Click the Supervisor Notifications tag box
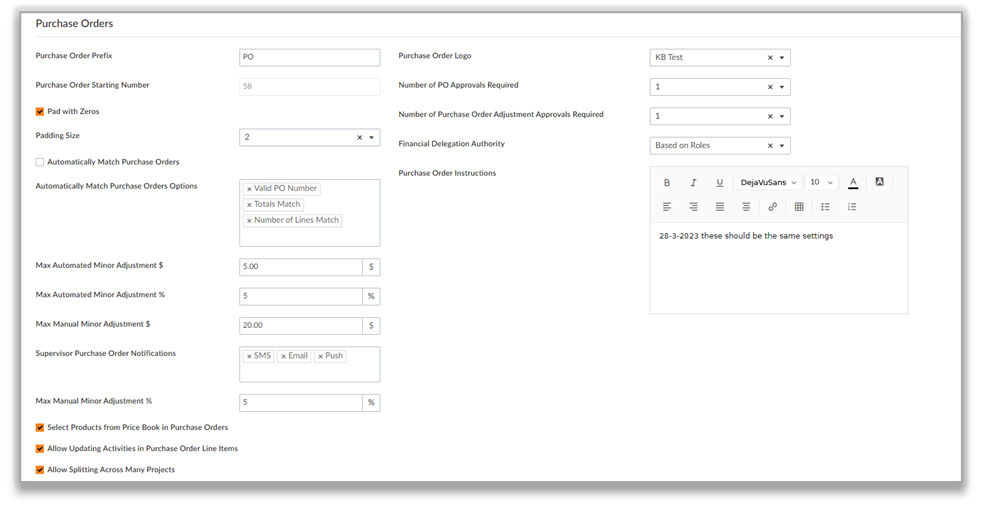Image resolution: width=982 pixels, height=510 pixels. click(x=309, y=365)
